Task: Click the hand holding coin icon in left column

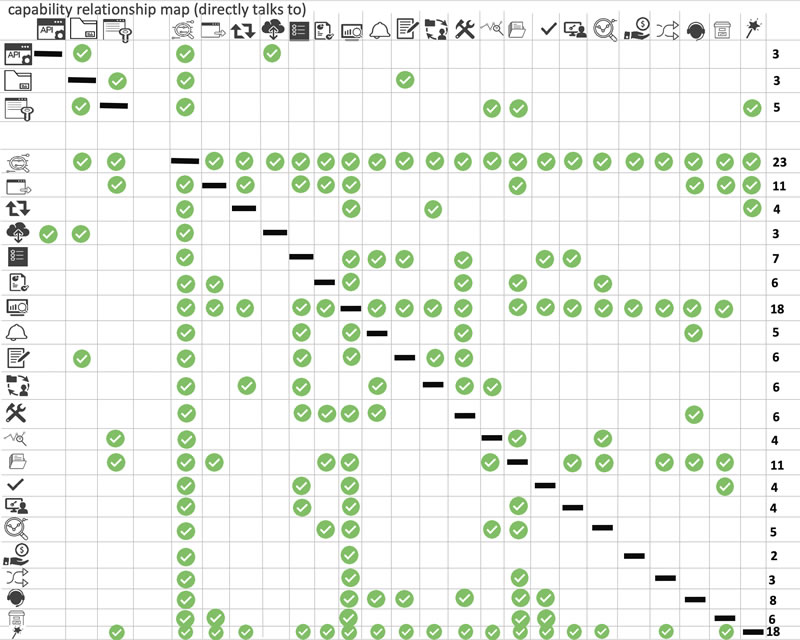Action: (x=18, y=554)
